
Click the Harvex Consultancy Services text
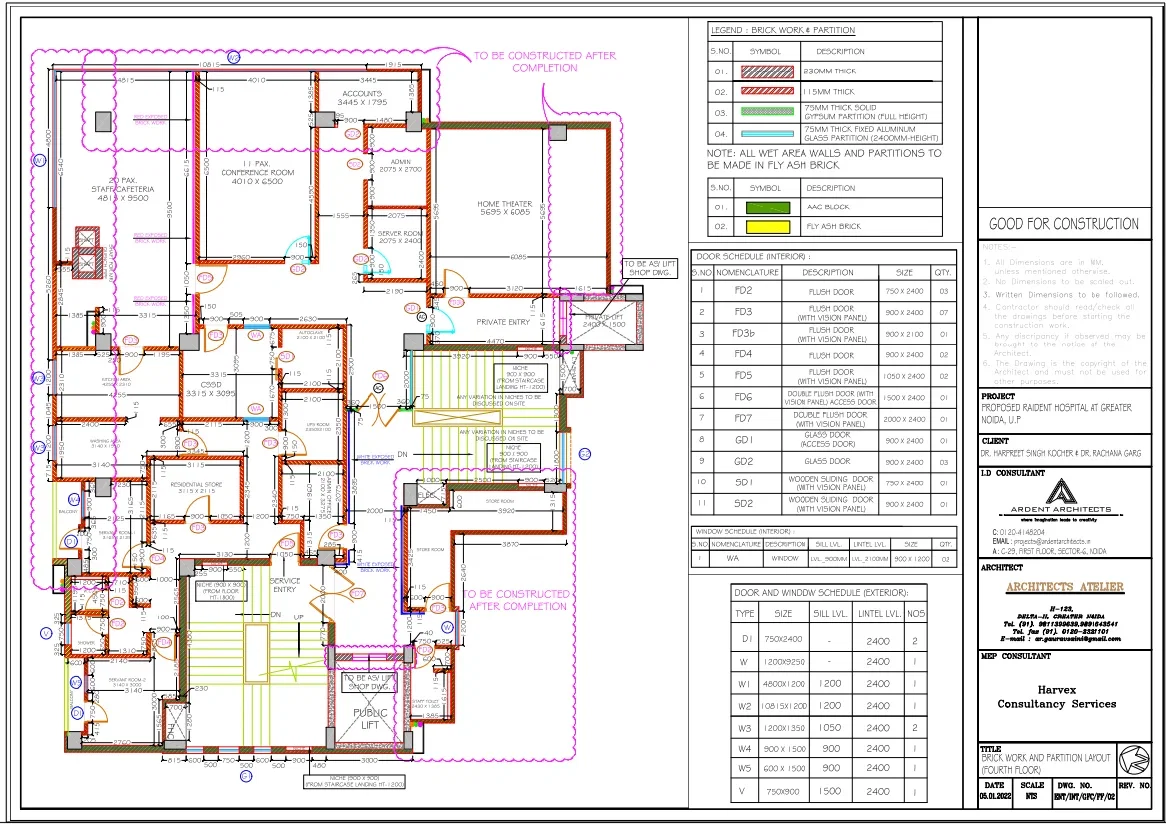[x=1056, y=697]
